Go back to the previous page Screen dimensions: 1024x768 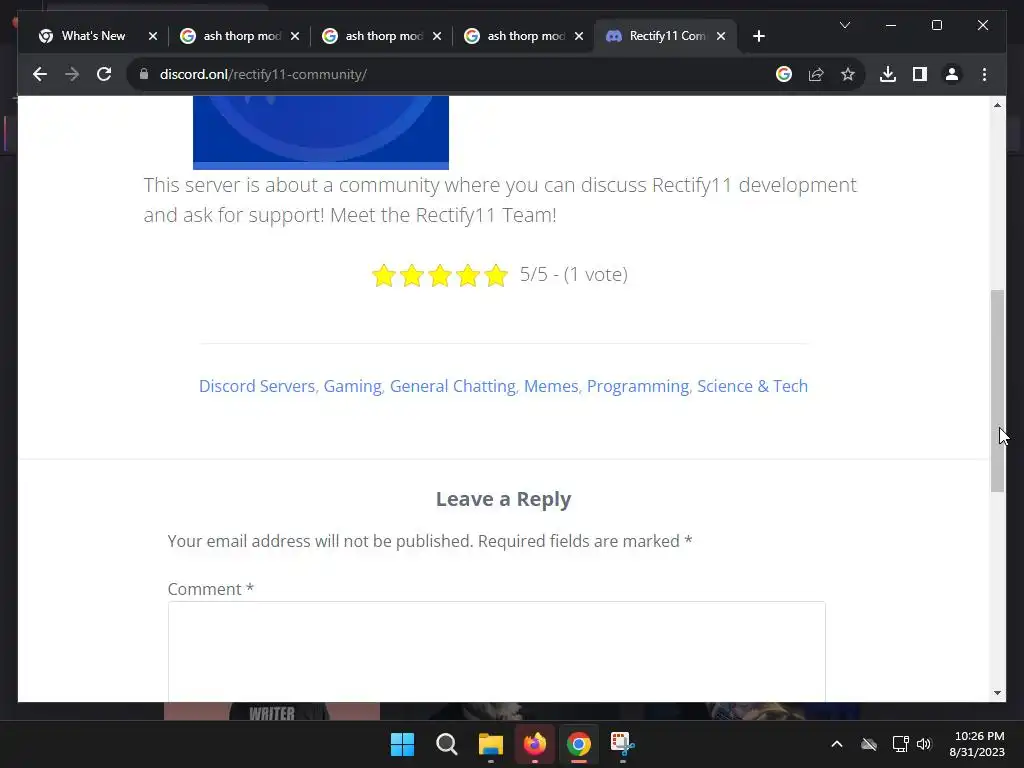coord(40,74)
